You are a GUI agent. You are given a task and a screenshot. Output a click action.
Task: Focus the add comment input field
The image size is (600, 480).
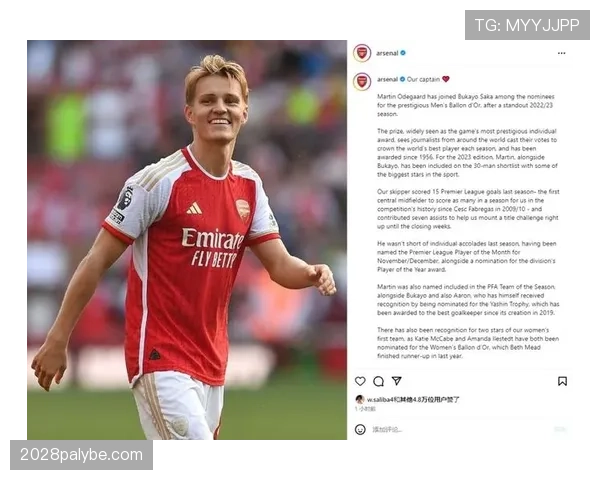tap(459, 429)
